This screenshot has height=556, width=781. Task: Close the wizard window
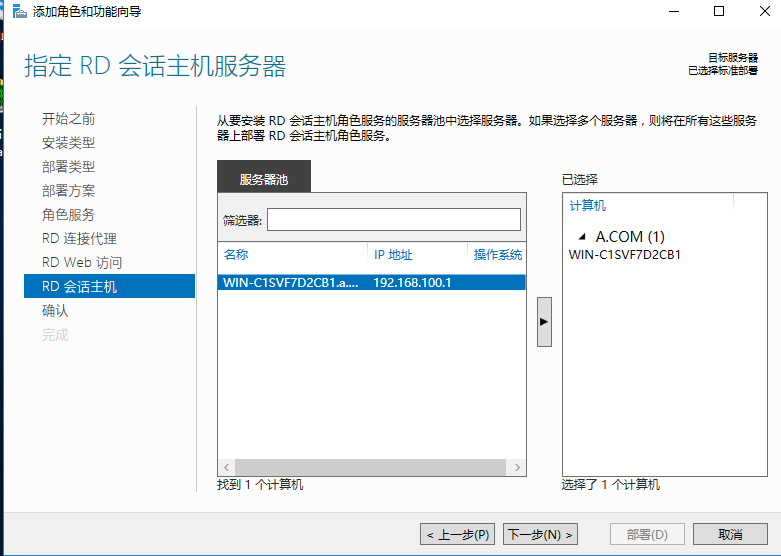point(765,11)
